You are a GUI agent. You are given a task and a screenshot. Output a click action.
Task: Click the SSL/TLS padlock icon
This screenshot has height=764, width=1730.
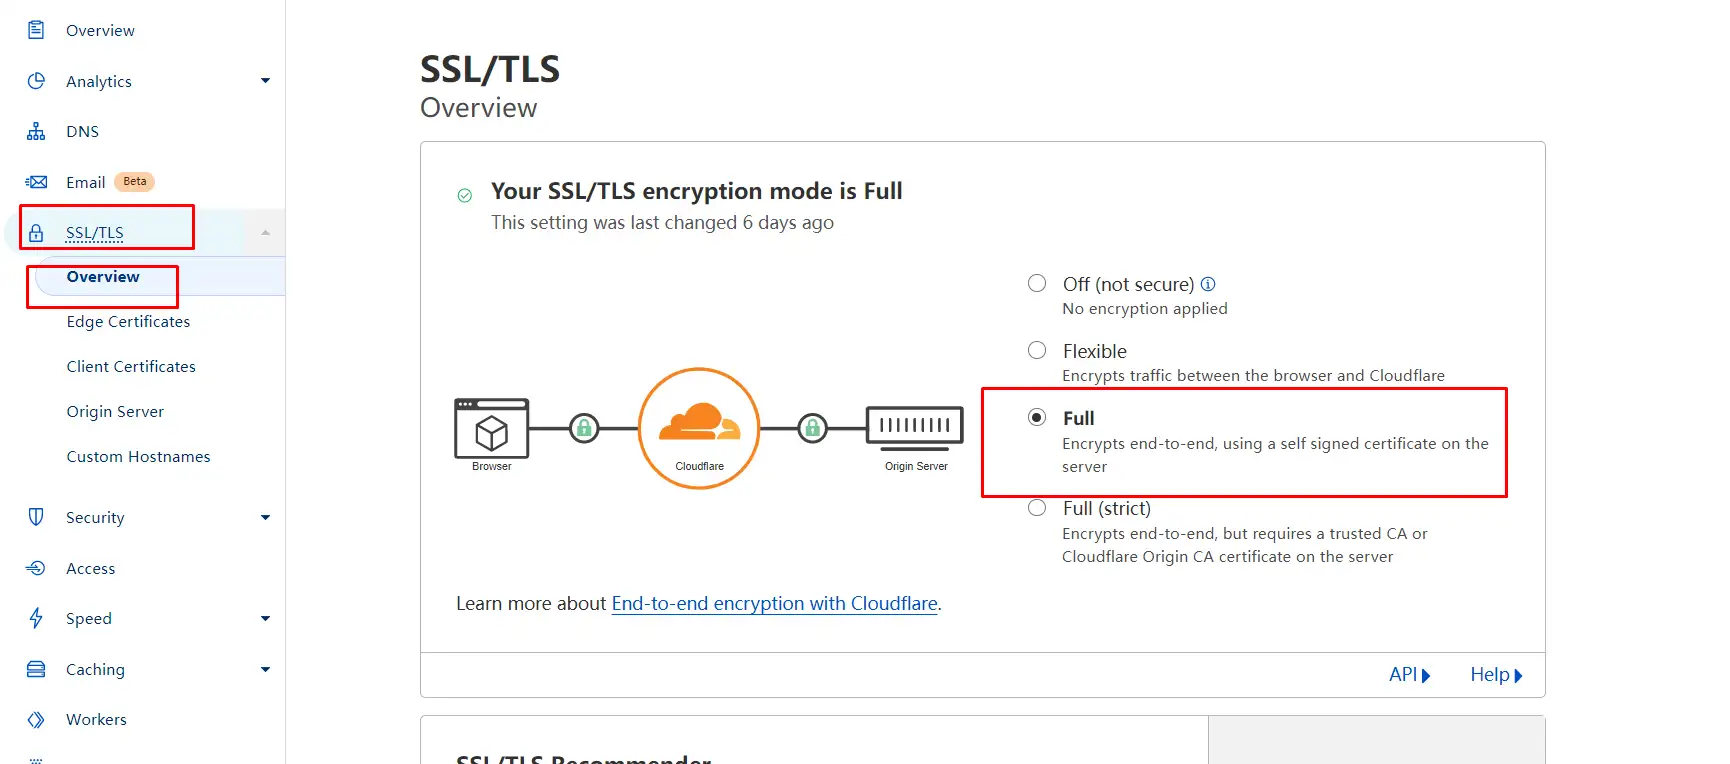click(x=36, y=233)
